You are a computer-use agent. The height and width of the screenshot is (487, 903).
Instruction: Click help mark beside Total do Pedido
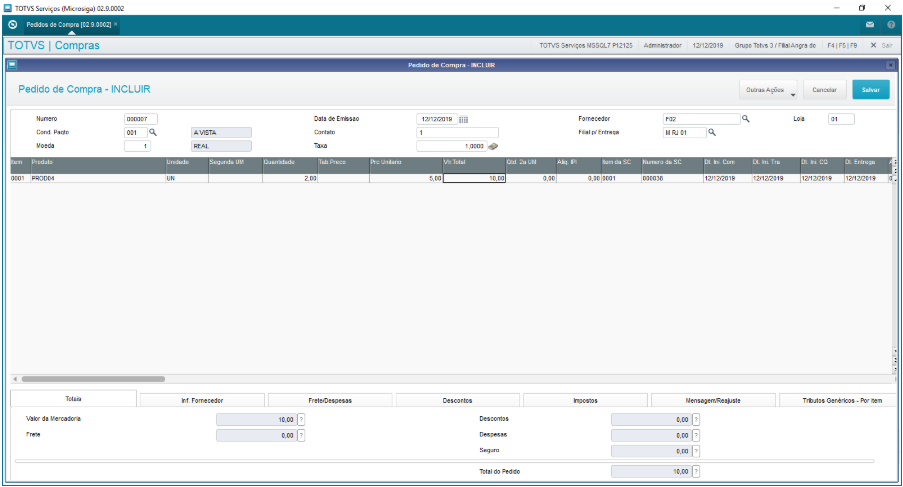696,471
